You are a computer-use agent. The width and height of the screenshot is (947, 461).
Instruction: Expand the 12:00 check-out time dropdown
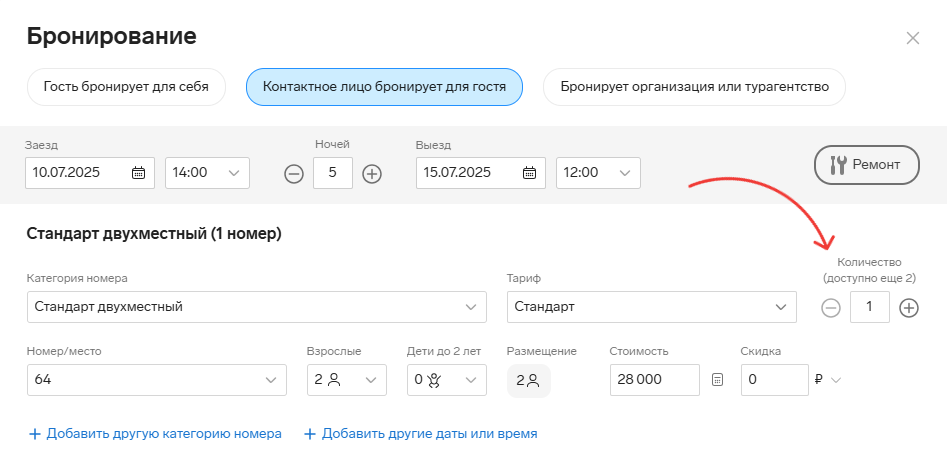pyautogui.click(x=598, y=173)
